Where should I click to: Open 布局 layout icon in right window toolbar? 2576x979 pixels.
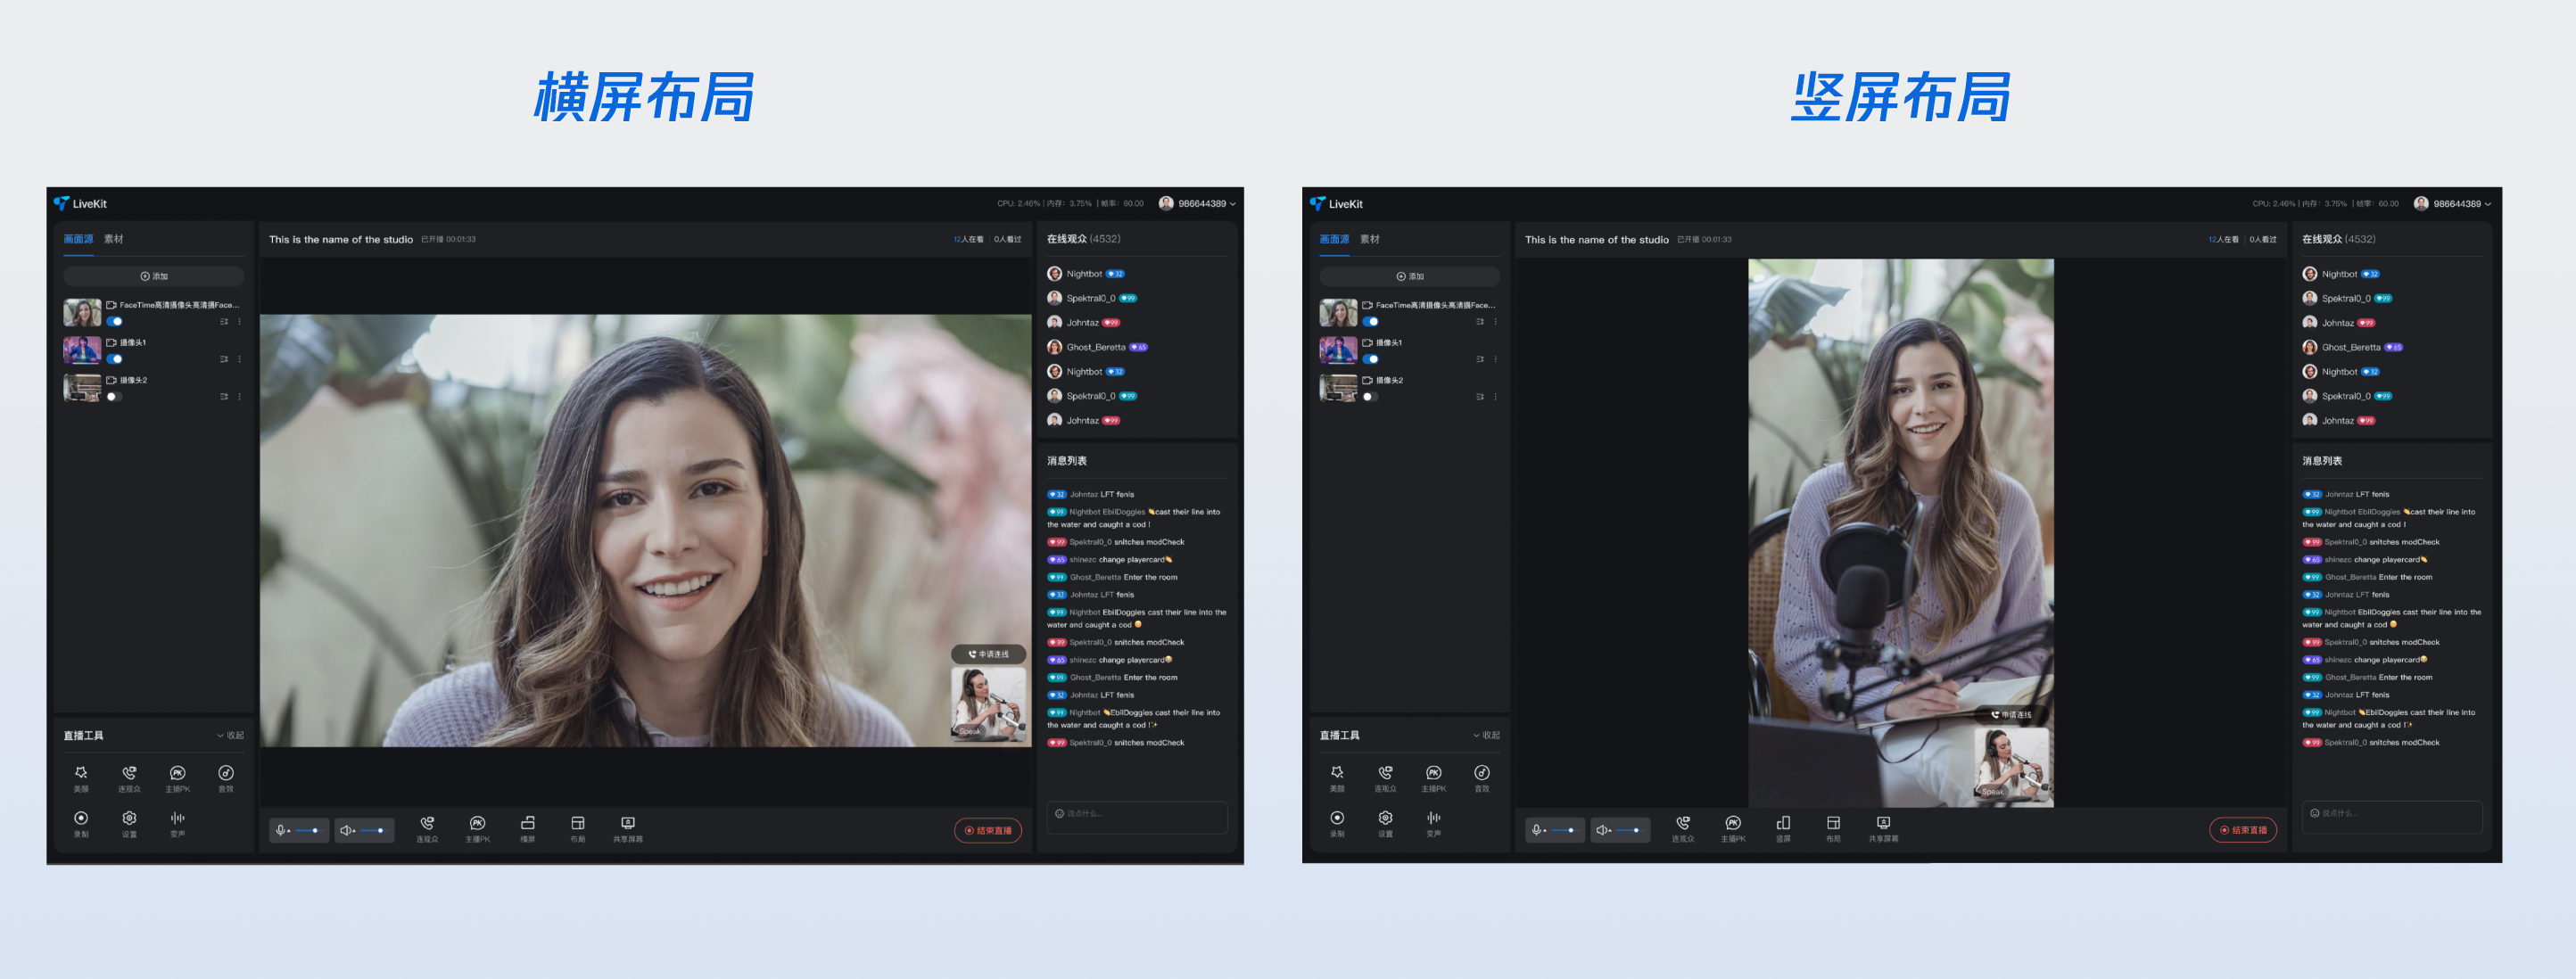pyautogui.click(x=1832, y=824)
